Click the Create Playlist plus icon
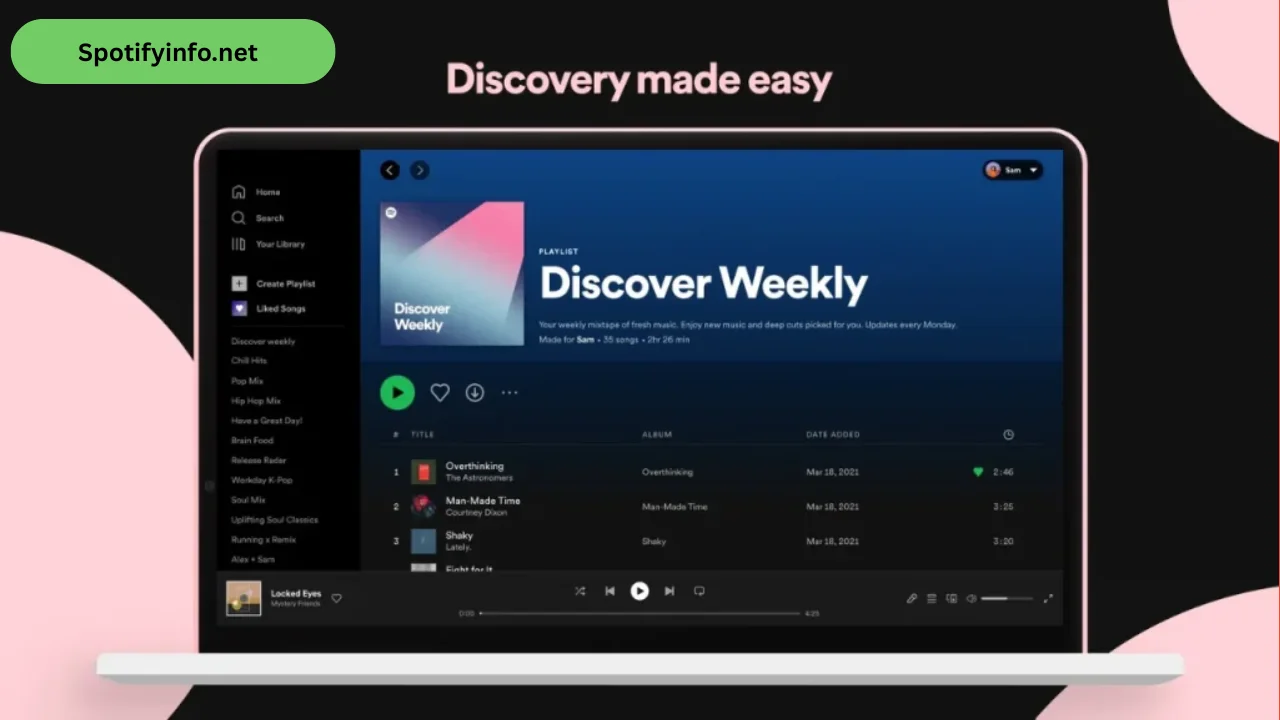 pos(239,284)
